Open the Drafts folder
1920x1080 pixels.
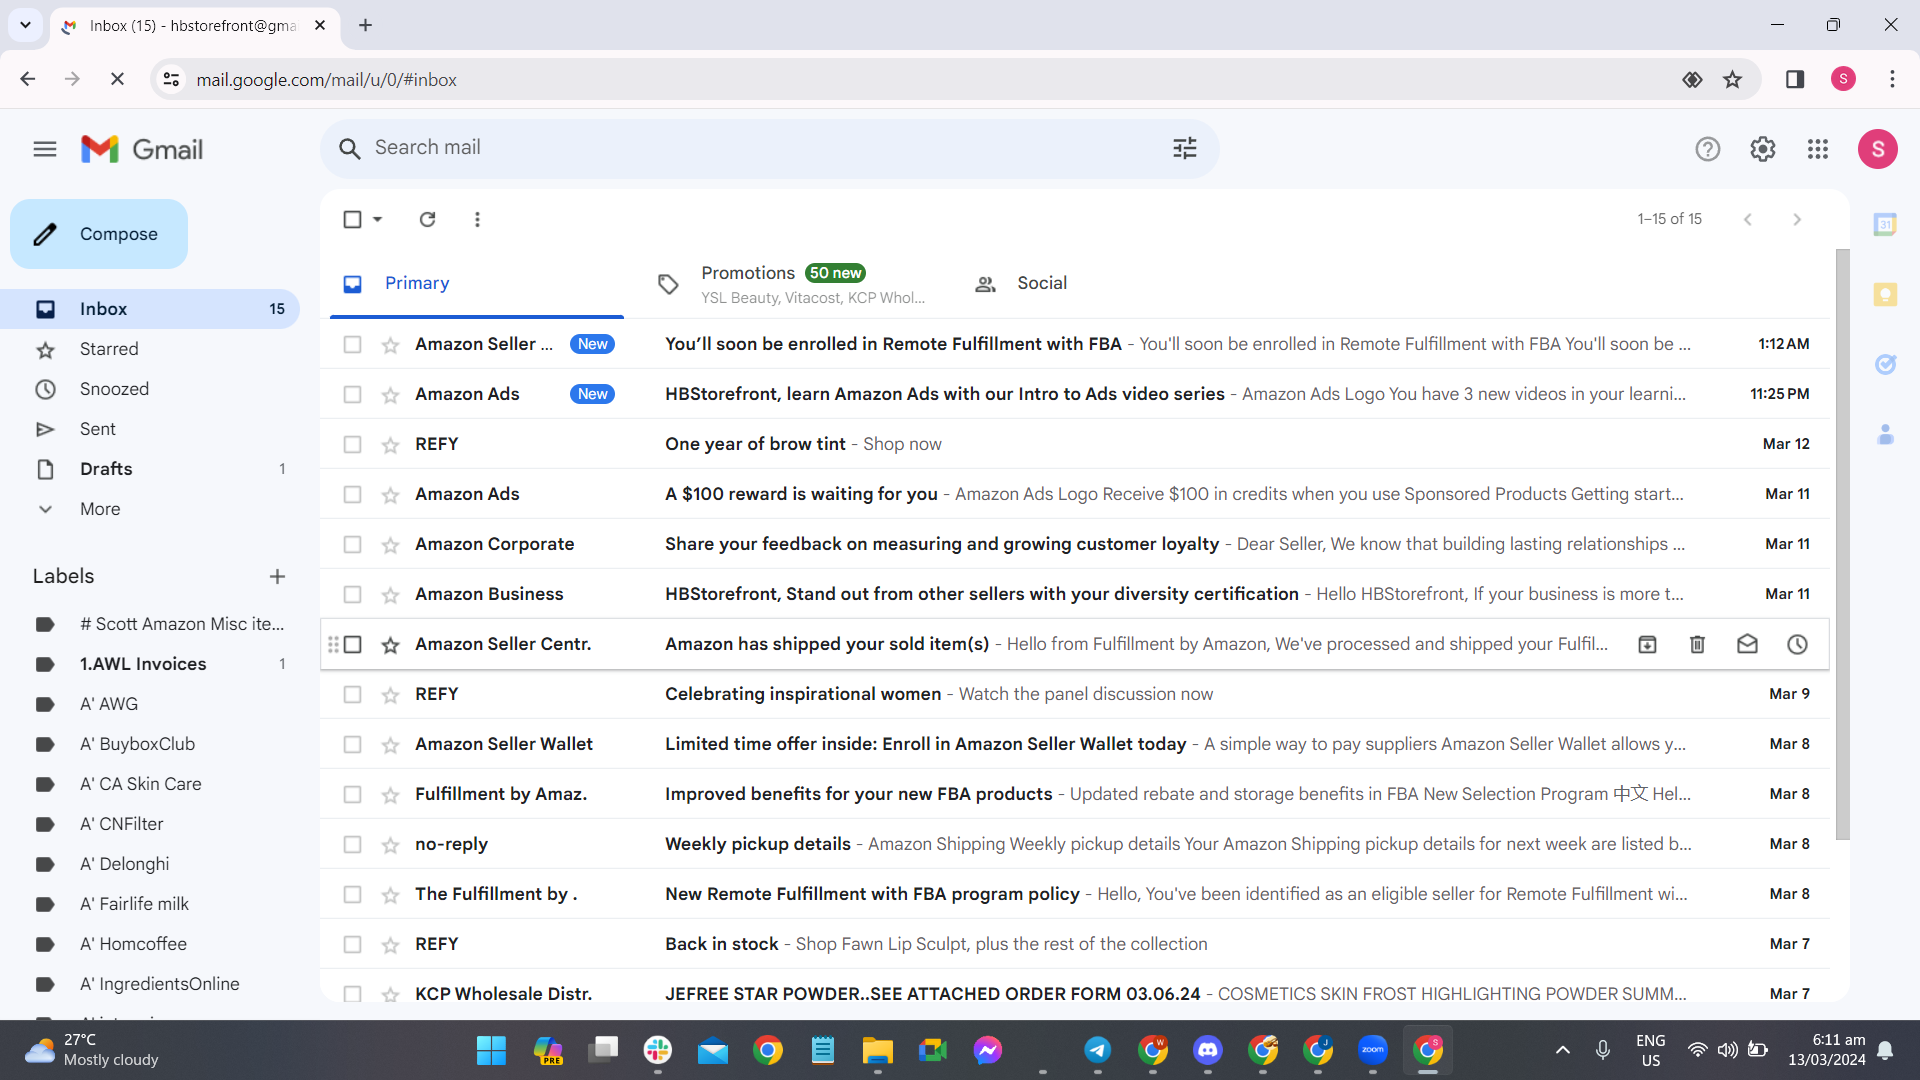106,469
